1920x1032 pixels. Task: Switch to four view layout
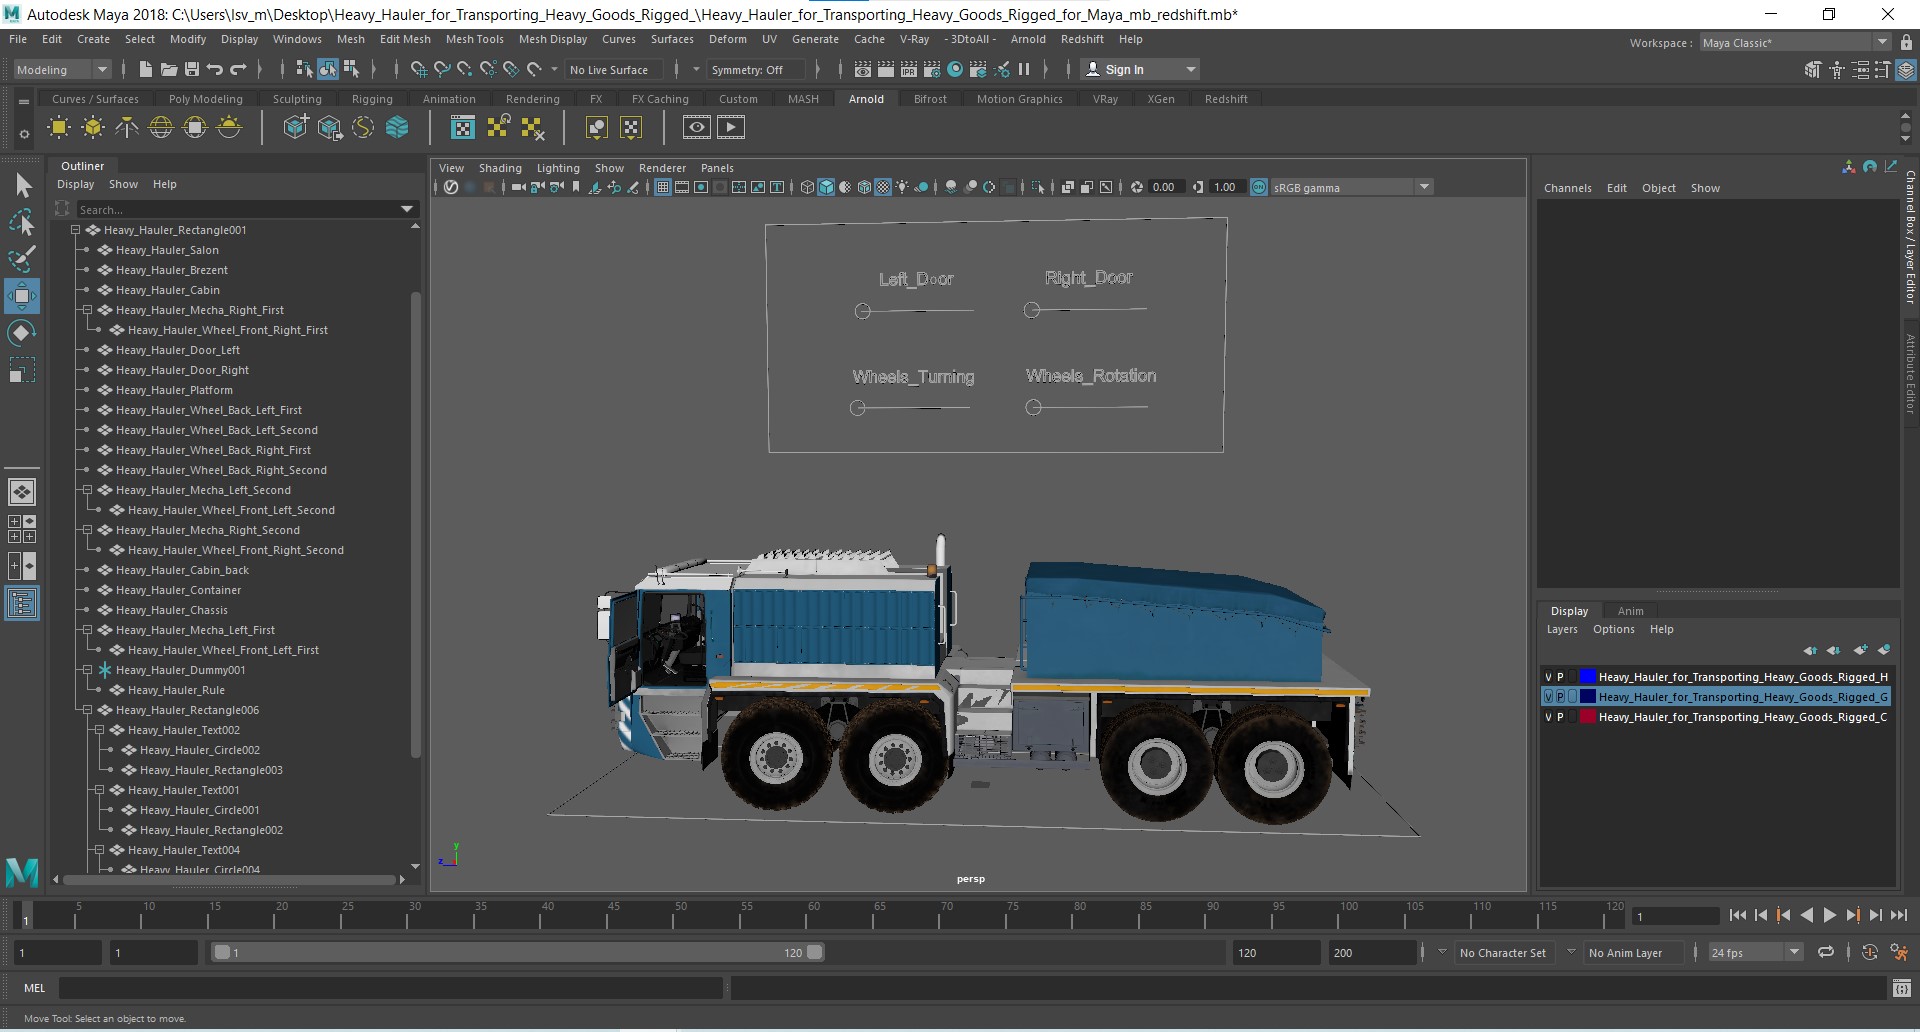pos(22,529)
